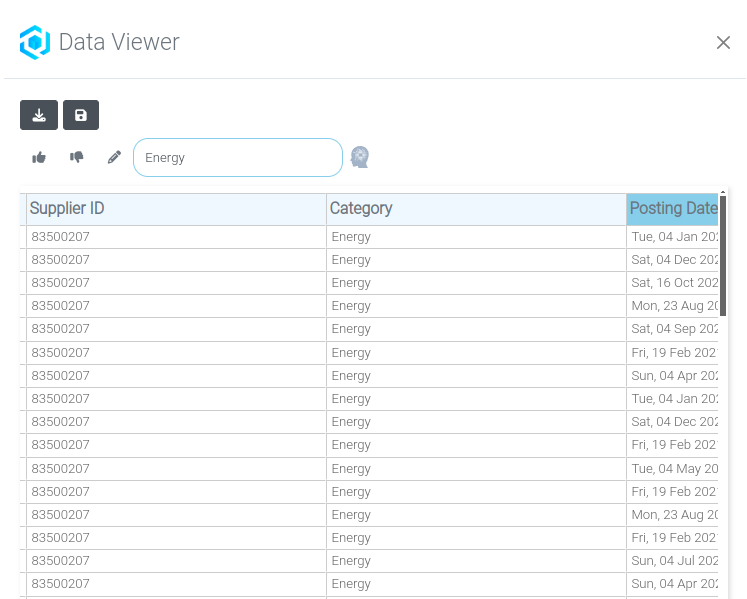Focus the search field containing Energy
The height and width of the screenshot is (599, 747).
tap(238, 157)
